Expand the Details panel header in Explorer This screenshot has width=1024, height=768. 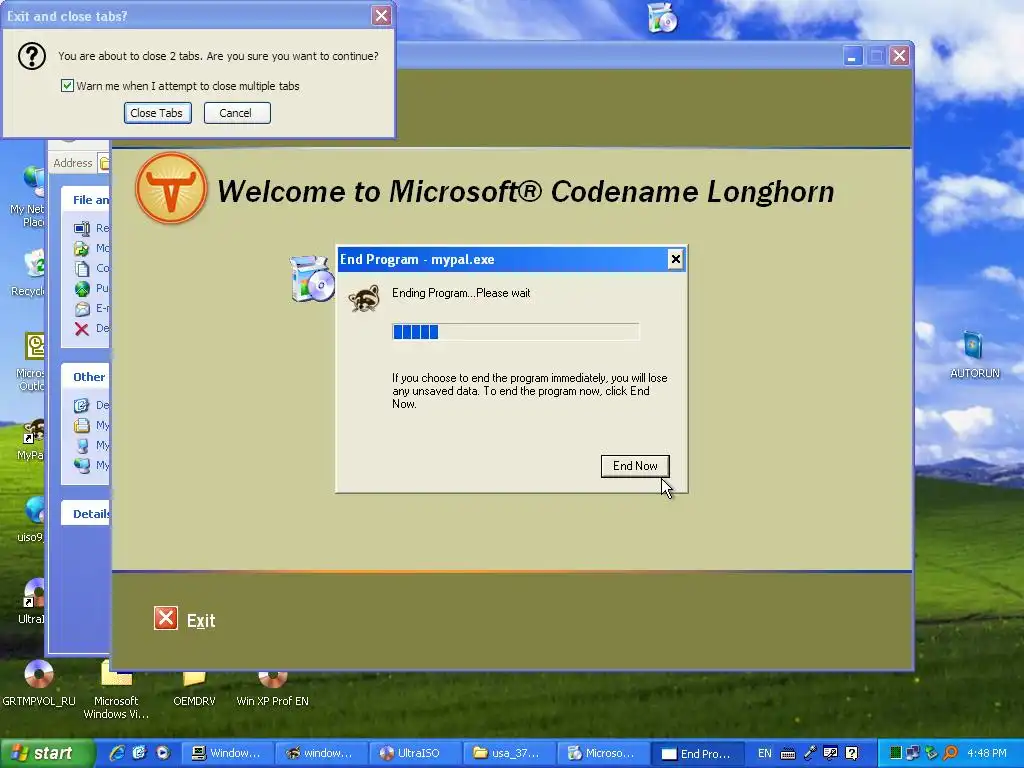click(86, 513)
